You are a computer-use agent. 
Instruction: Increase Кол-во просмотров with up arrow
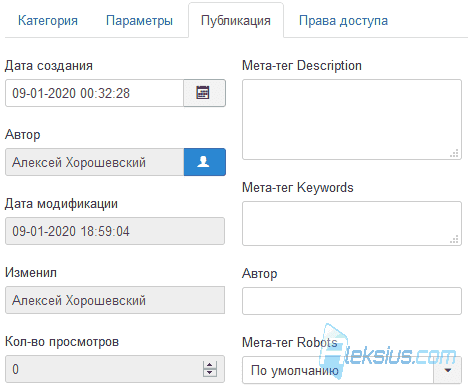[x=210, y=365]
